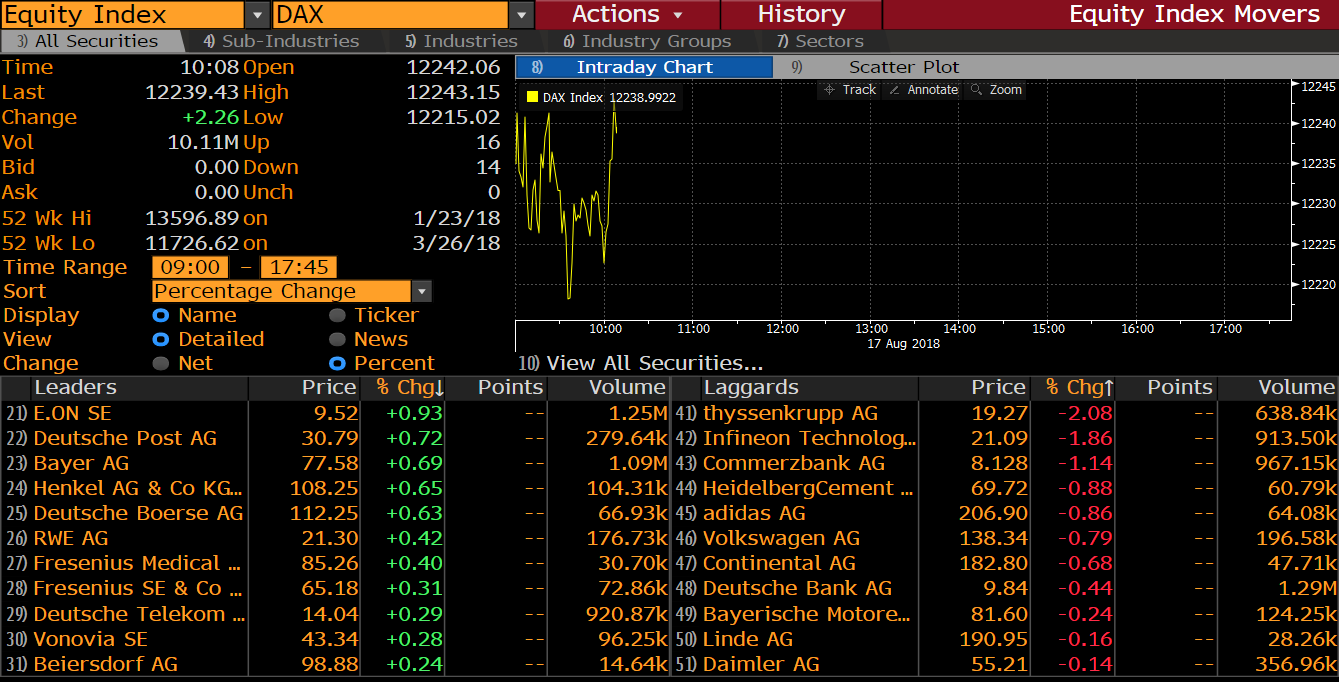This screenshot has height=682, width=1339.
Task: Expand the DAX index dropdown
Action: [521, 15]
